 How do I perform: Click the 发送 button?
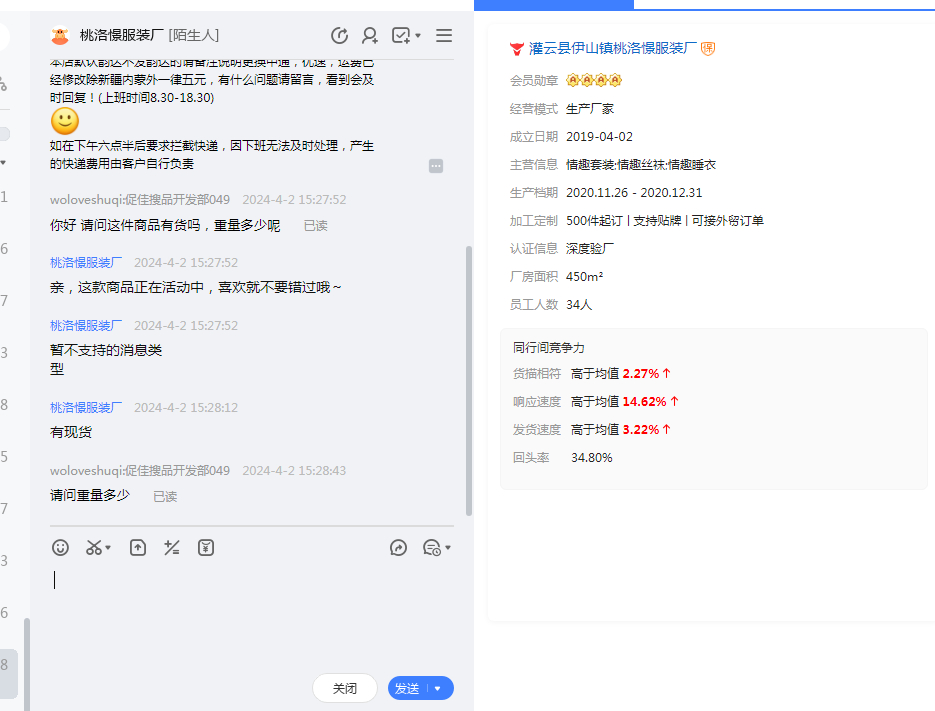(407, 688)
